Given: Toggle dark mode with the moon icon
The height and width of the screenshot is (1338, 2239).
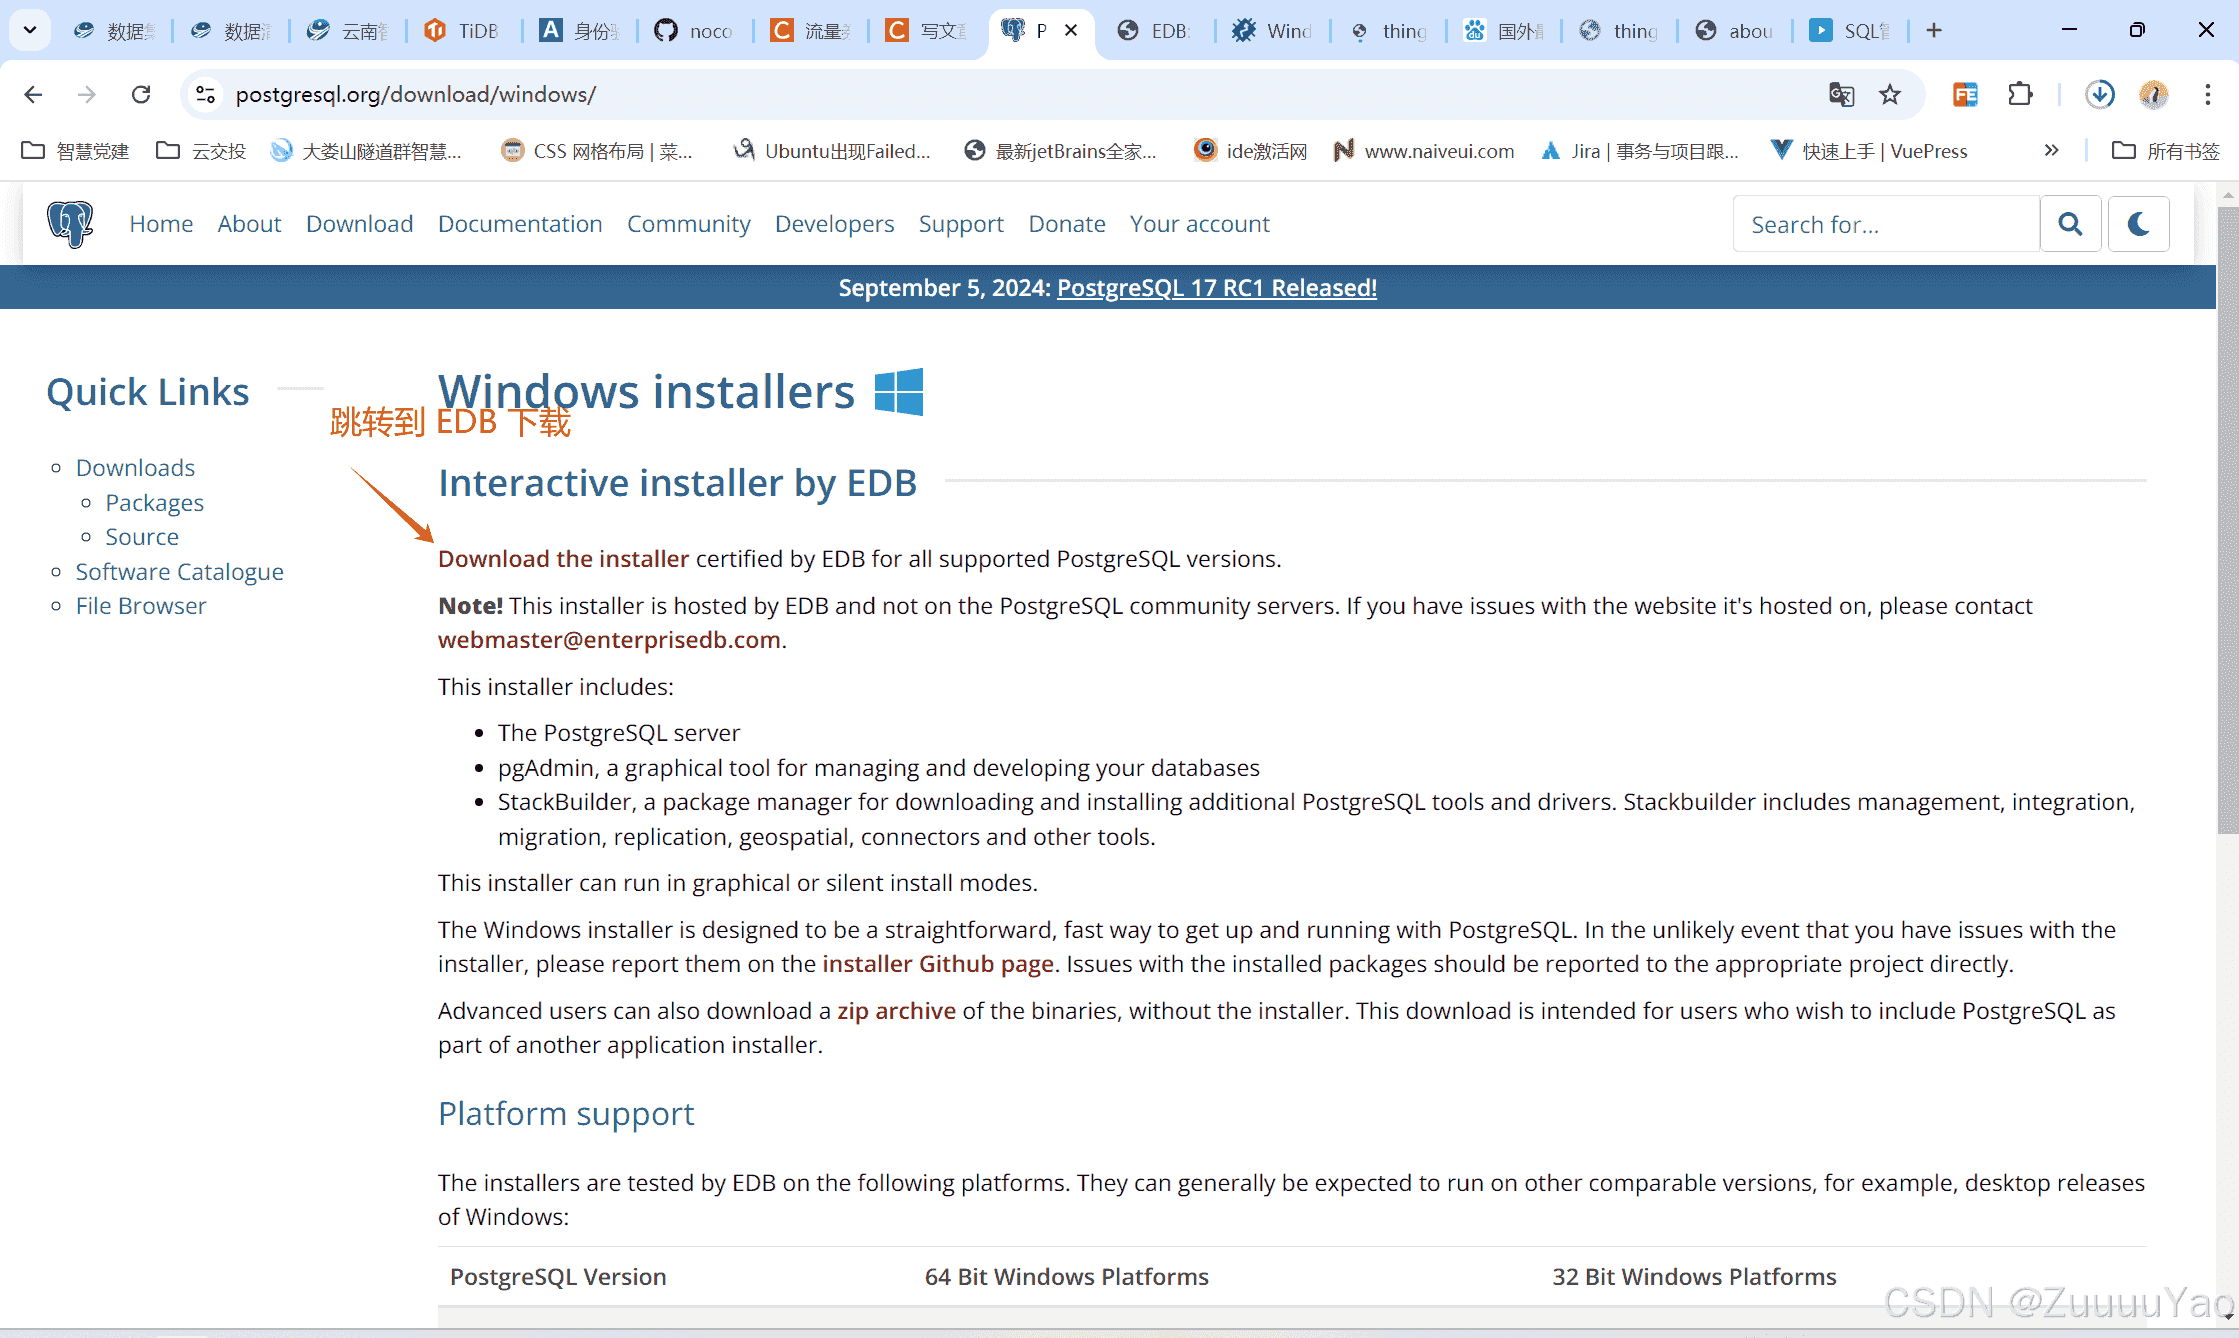Looking at the screenshot, I should coord(2139,224).
